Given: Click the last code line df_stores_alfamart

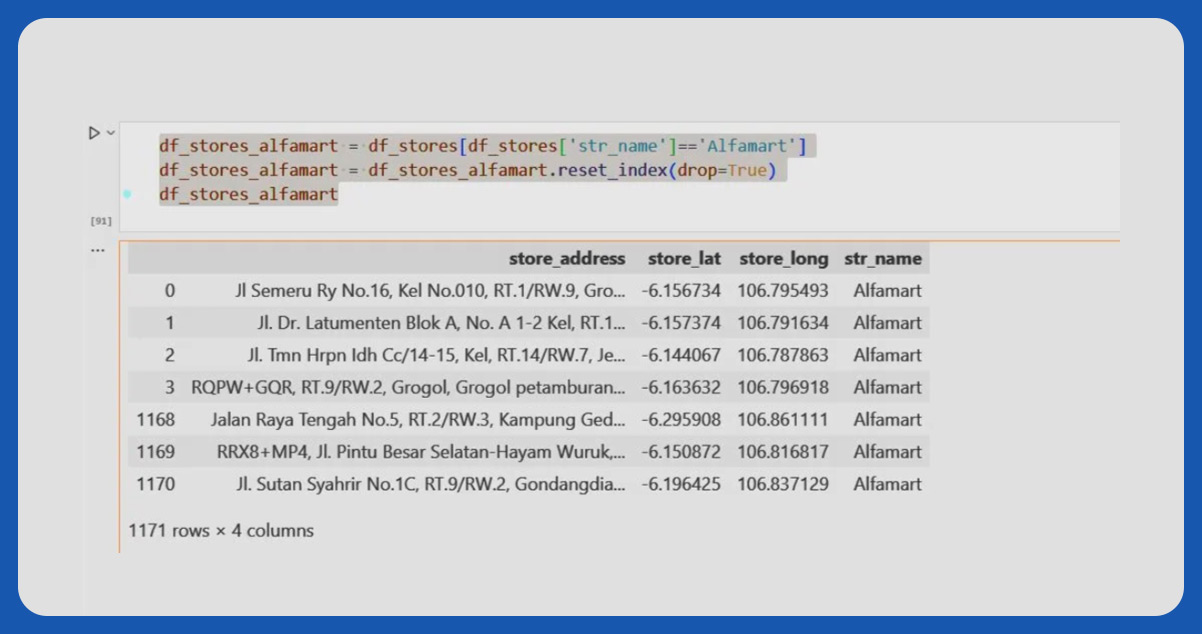Looking at the screenshot, I should pyautogui.click(x=248, y=194).
